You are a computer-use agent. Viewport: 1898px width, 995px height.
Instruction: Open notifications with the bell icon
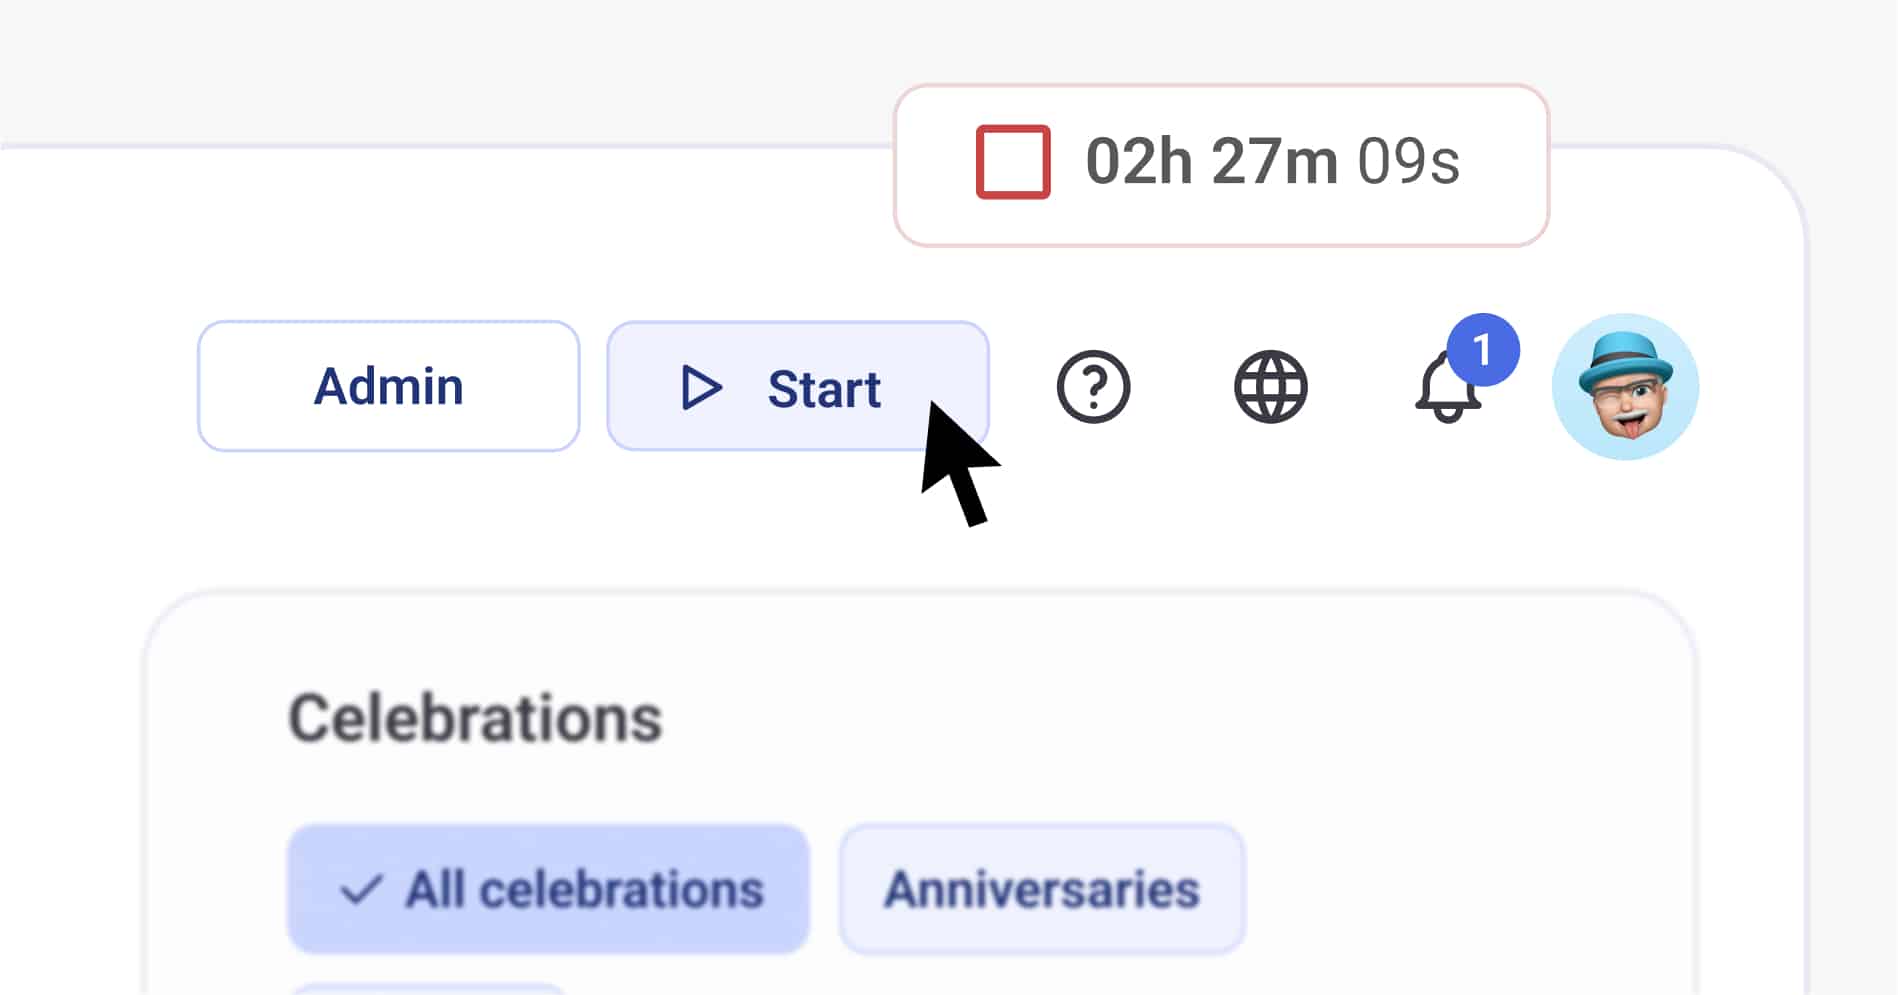point(1447,389)
